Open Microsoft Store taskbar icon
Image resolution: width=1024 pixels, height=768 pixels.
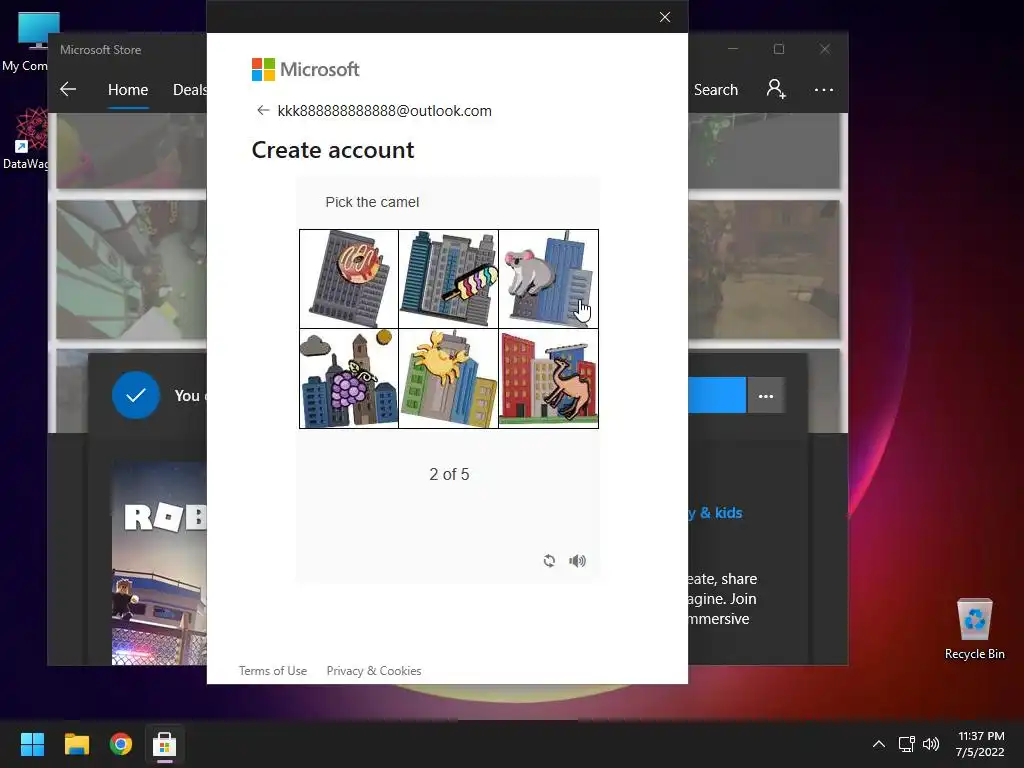click(165, 744)
